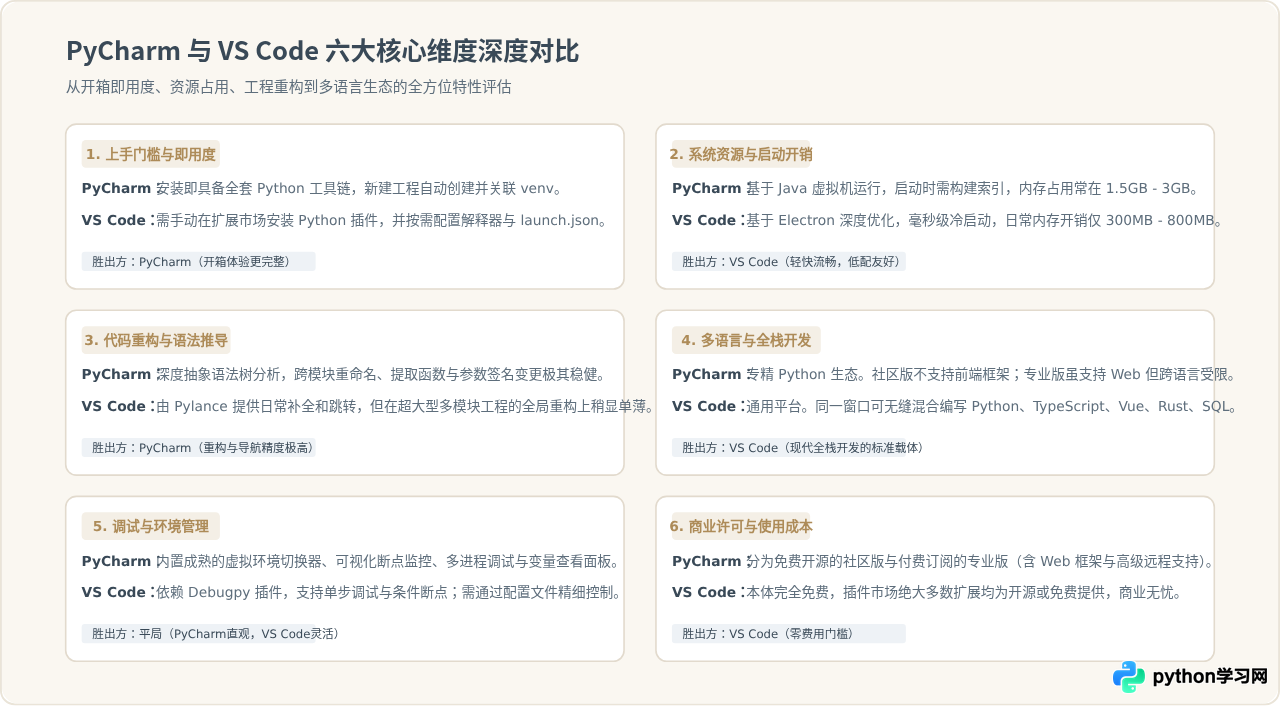Select the heading 3. 代码重构与语法推导

pos(157,340)
